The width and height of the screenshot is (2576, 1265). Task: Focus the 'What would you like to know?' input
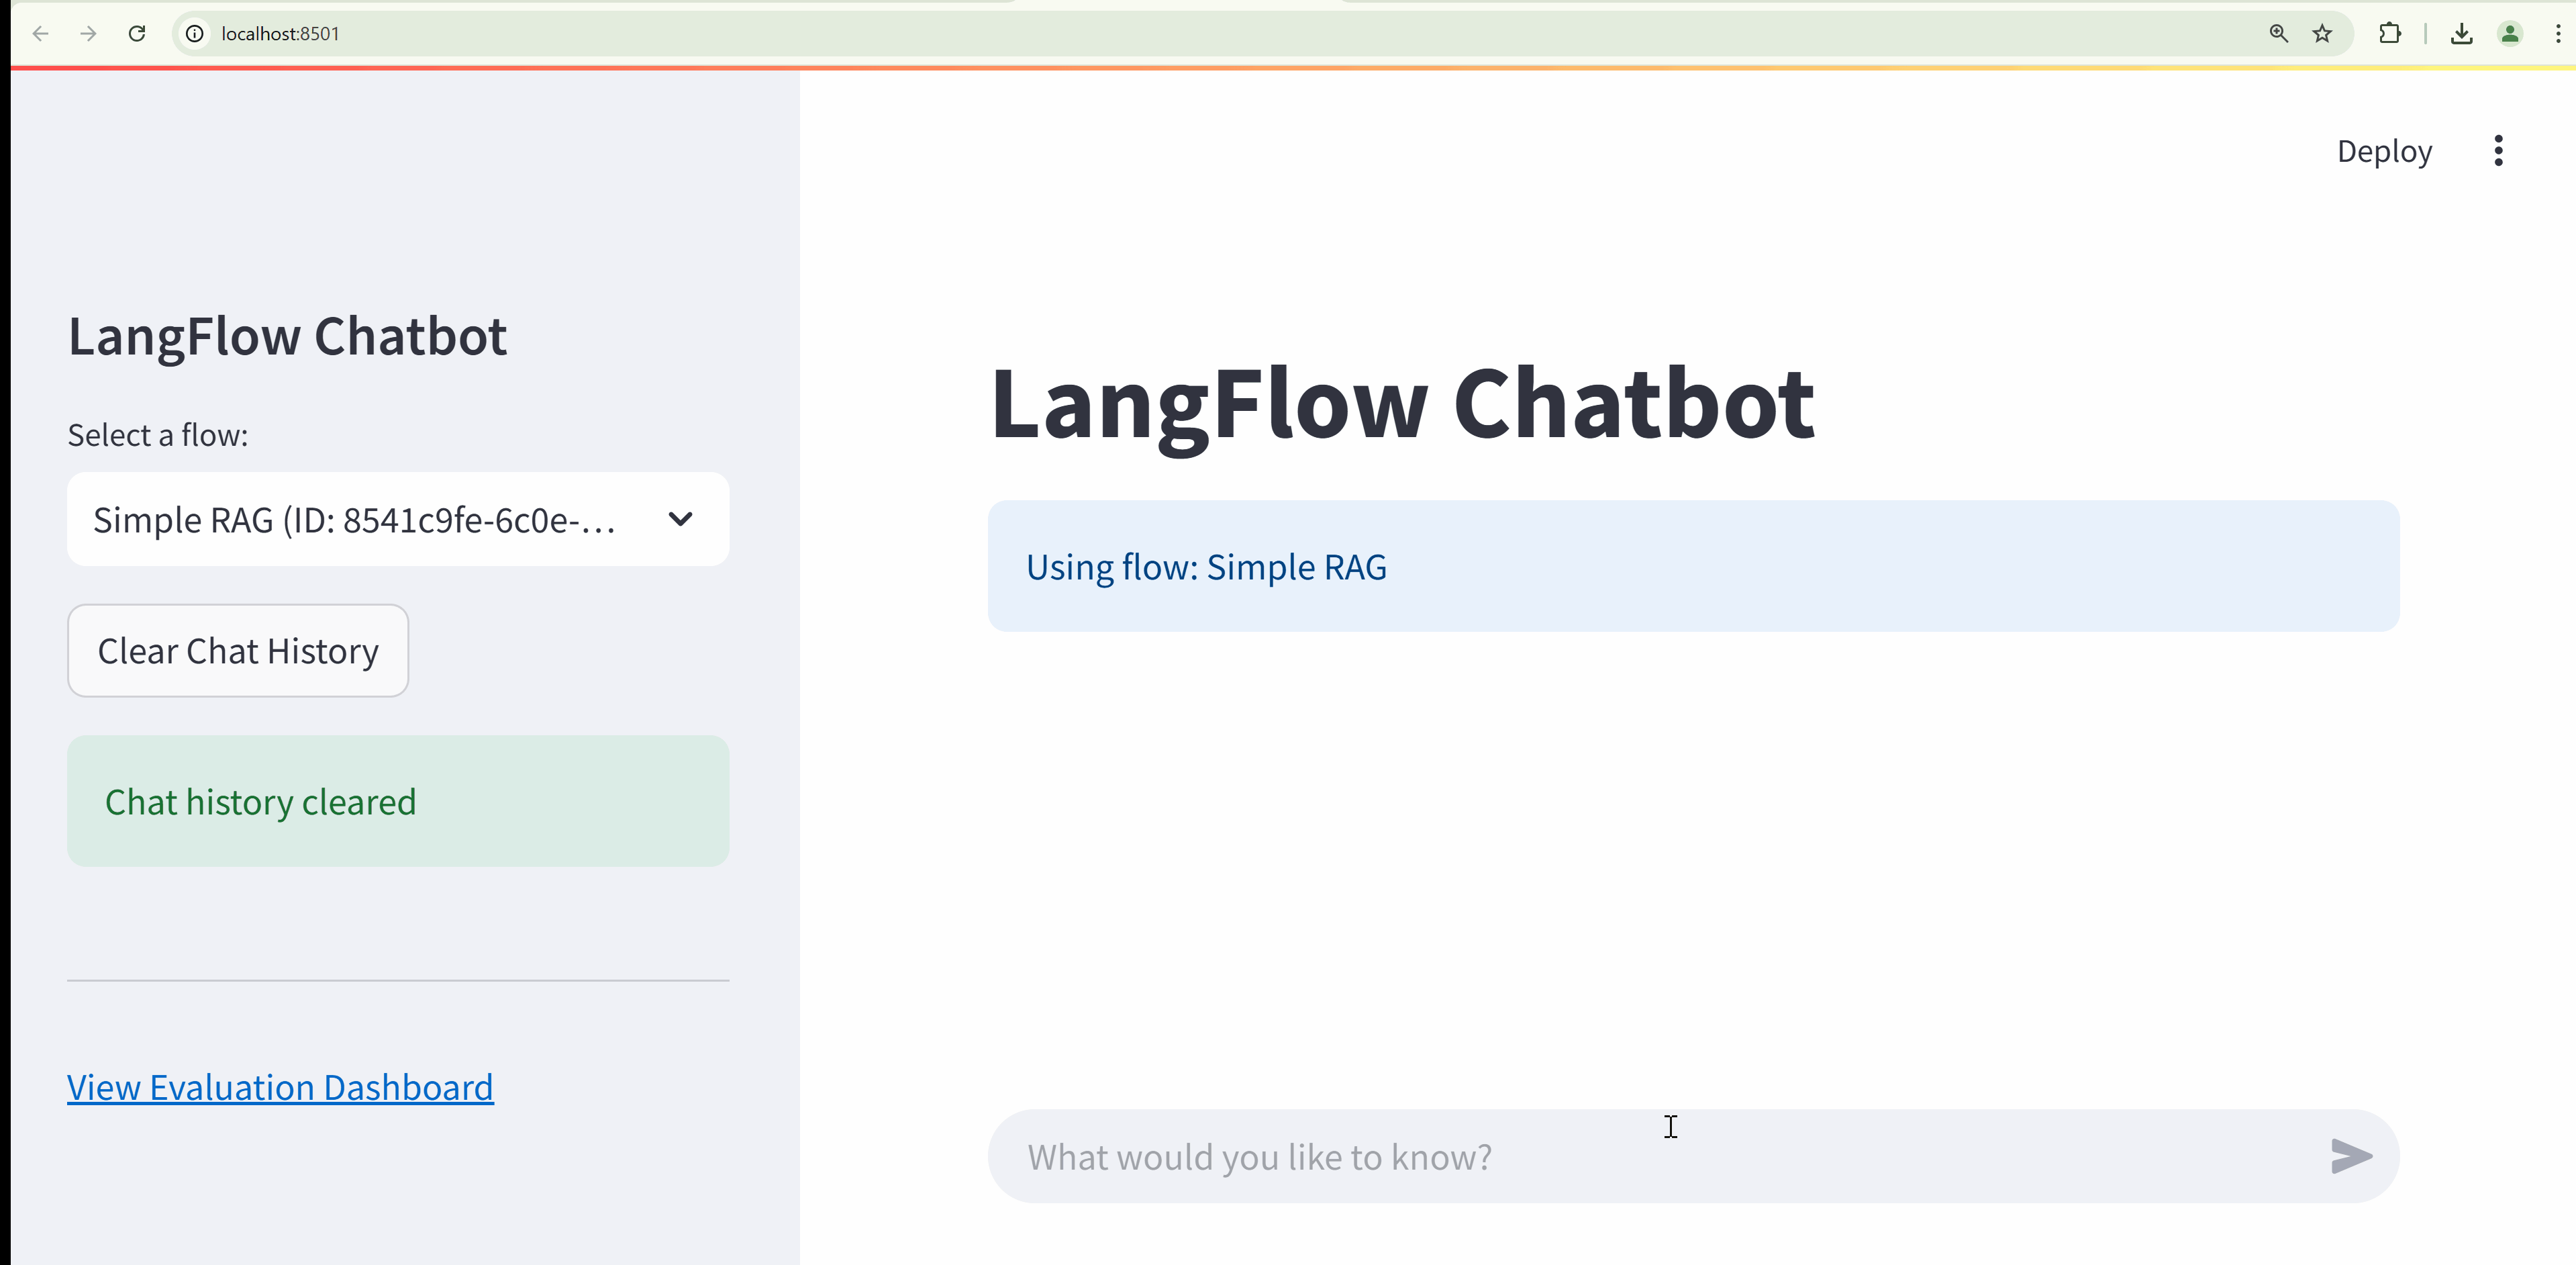point(1600,1157)
